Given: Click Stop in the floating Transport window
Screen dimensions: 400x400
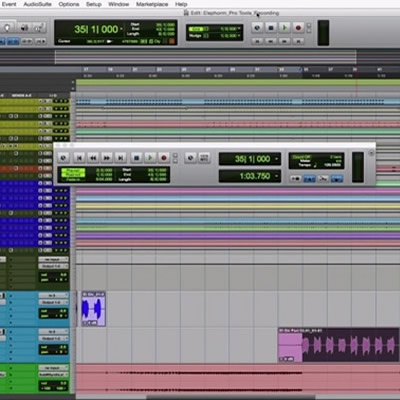Looking at the screenshot, I should (x=136, y=158).
